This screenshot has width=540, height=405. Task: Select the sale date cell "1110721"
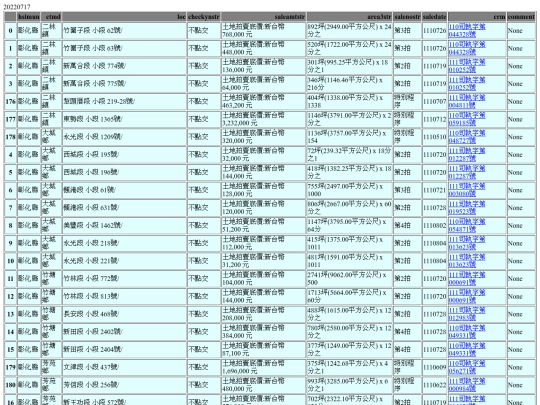435,190
